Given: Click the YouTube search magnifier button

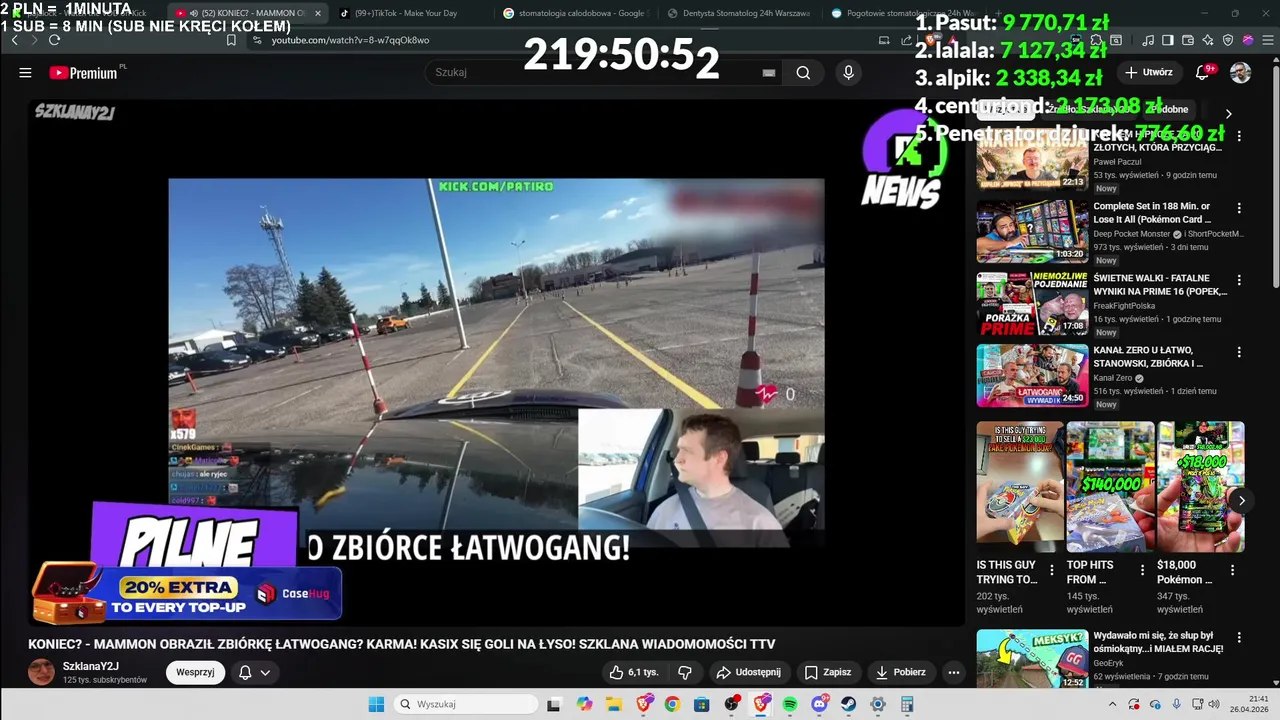Looking at the screenshot, I should pos(803,73).
